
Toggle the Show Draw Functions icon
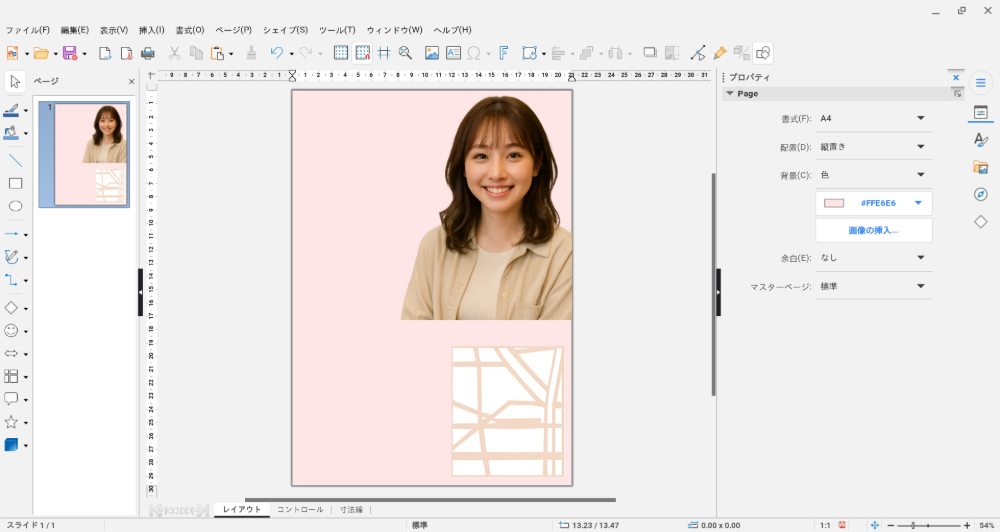pyautogui.click(x=763, y=53)
